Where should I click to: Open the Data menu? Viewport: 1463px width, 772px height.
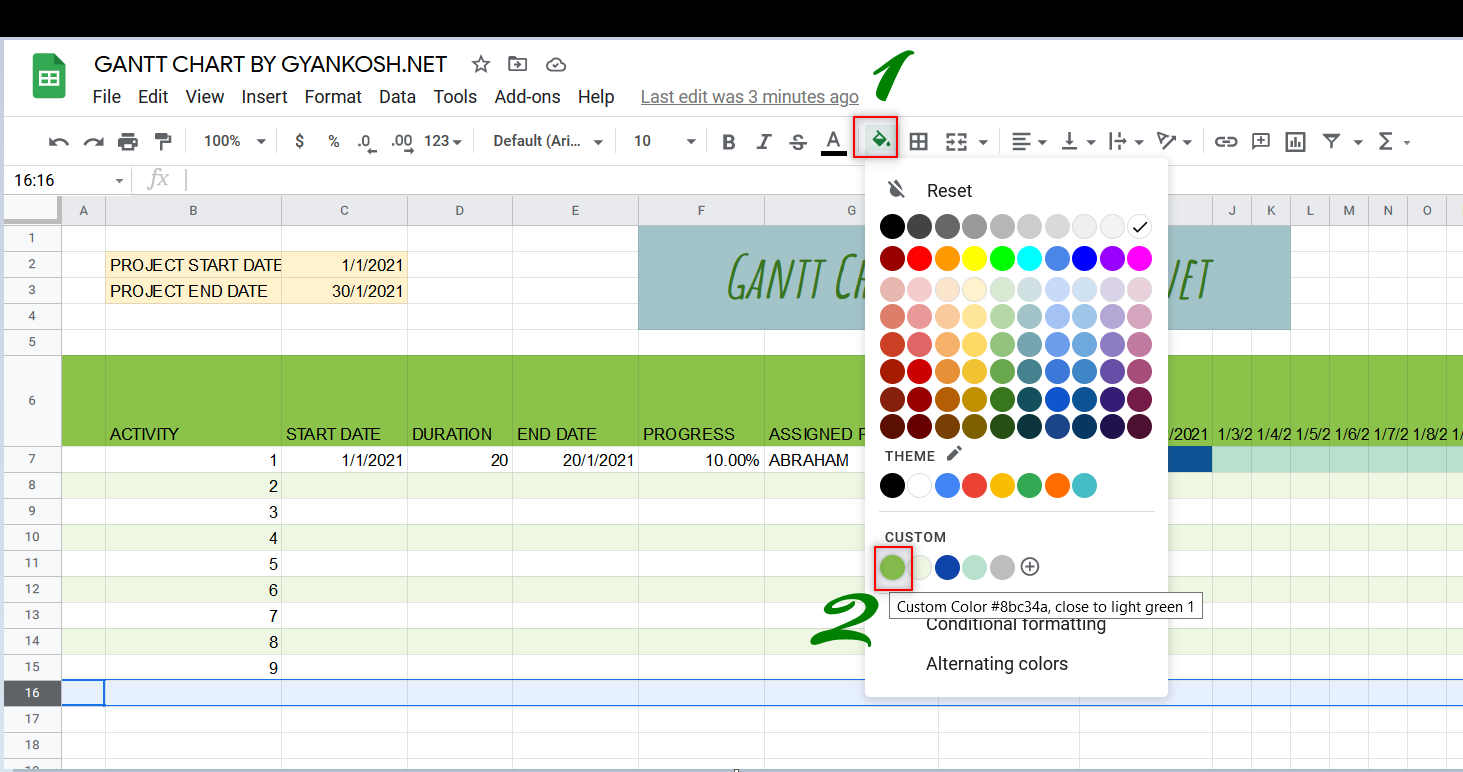tap(397, 97)
